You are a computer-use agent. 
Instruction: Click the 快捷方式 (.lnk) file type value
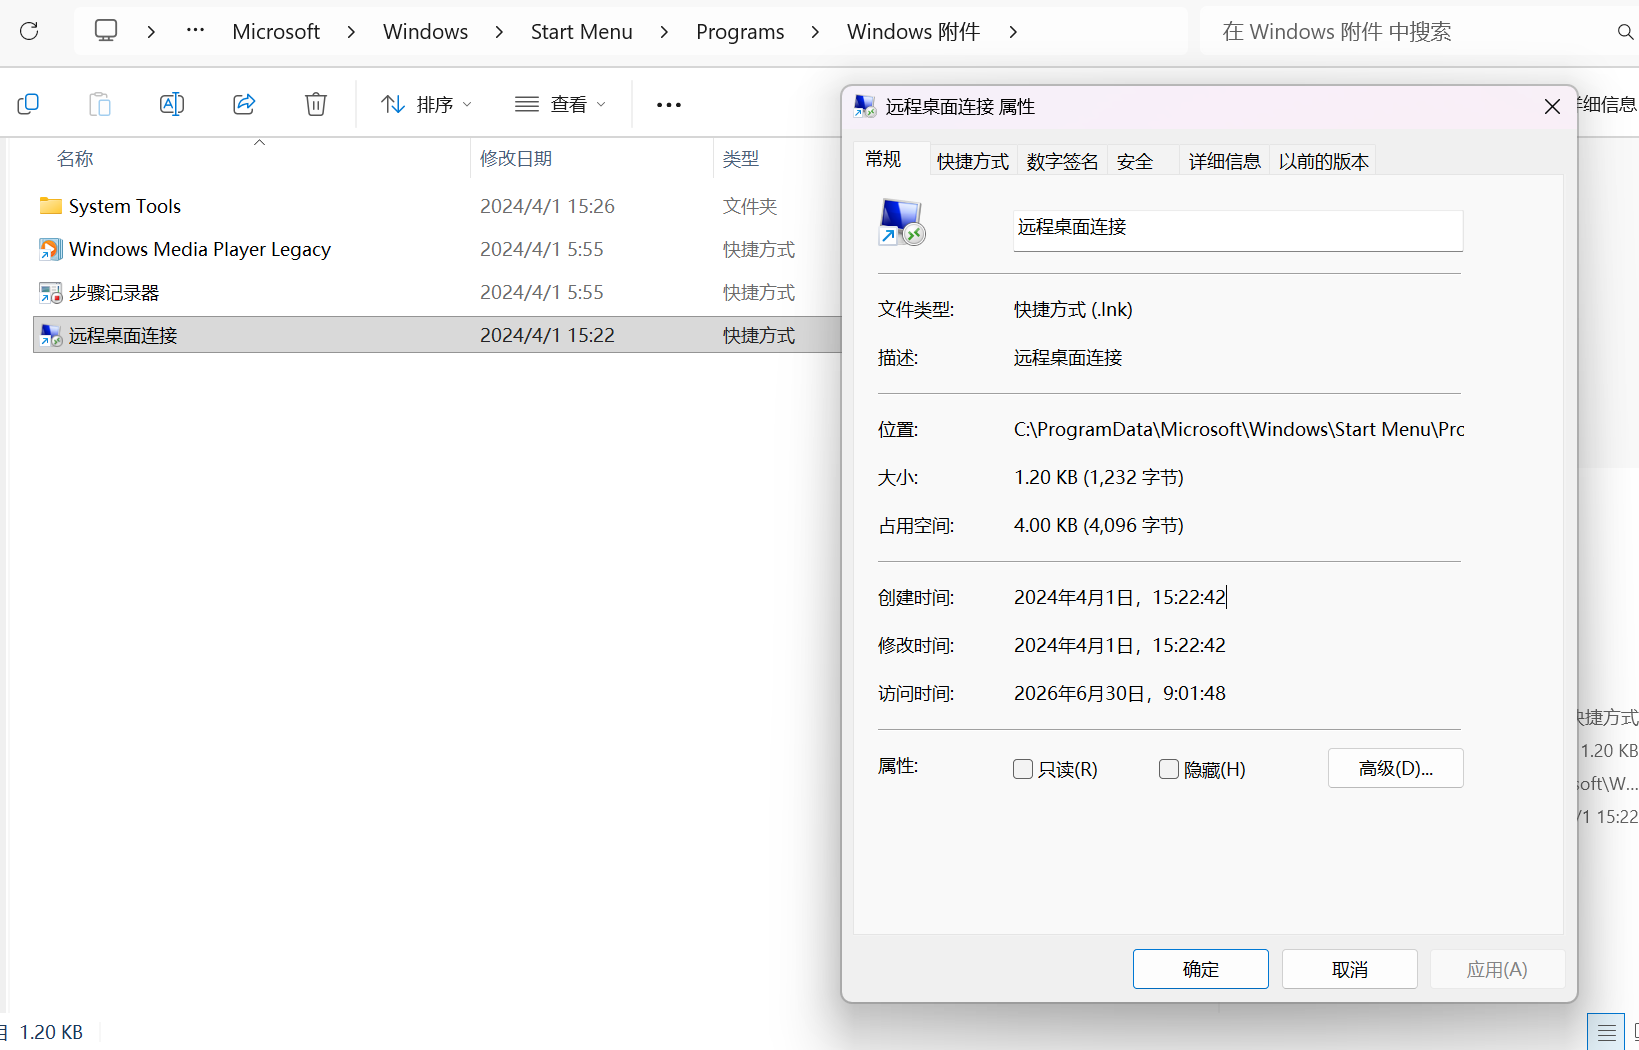pyautogui.click(x=1073, y=309)
